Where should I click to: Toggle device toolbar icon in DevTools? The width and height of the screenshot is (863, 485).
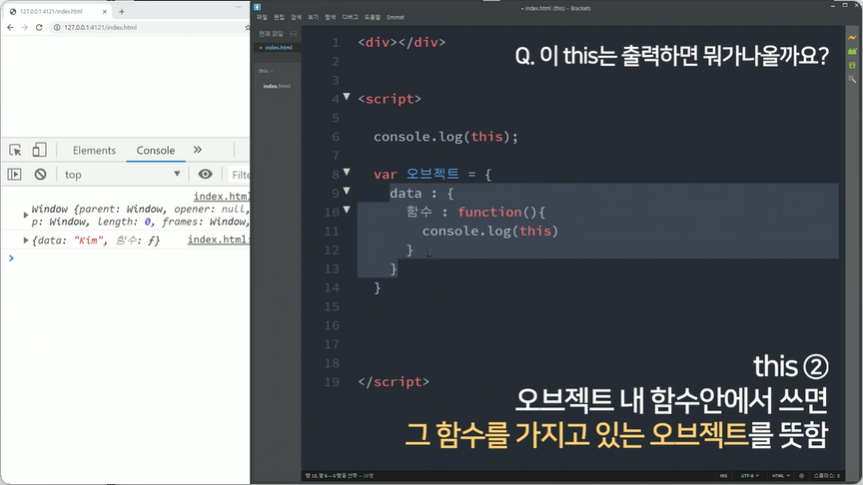coord(39,150)
